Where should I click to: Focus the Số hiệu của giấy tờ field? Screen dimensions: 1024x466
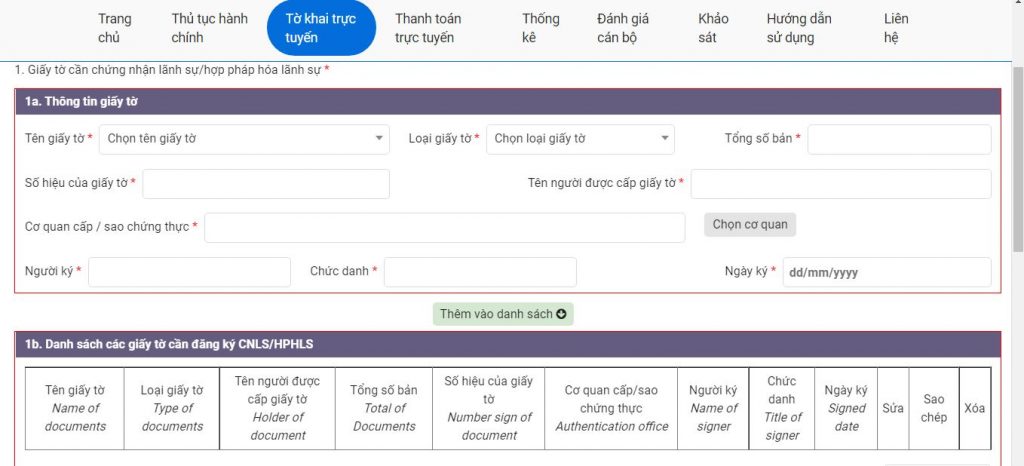(266, 184)
